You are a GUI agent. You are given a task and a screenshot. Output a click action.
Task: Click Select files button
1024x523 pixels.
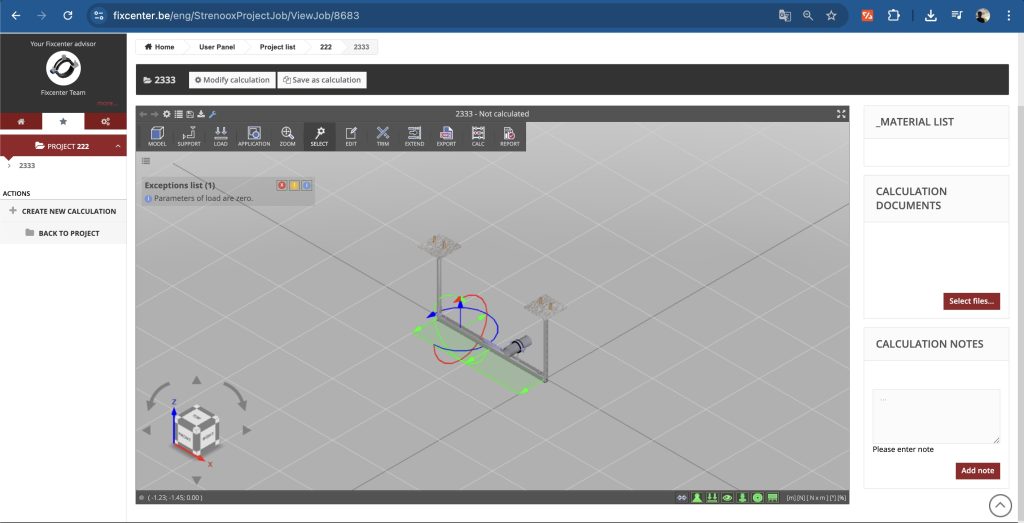point(971,301)
